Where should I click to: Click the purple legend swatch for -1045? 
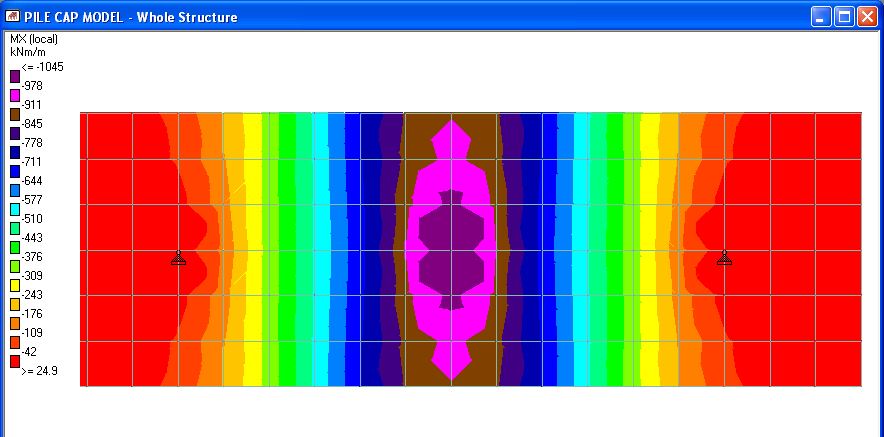pyautogui.click(x=15, y=76)
